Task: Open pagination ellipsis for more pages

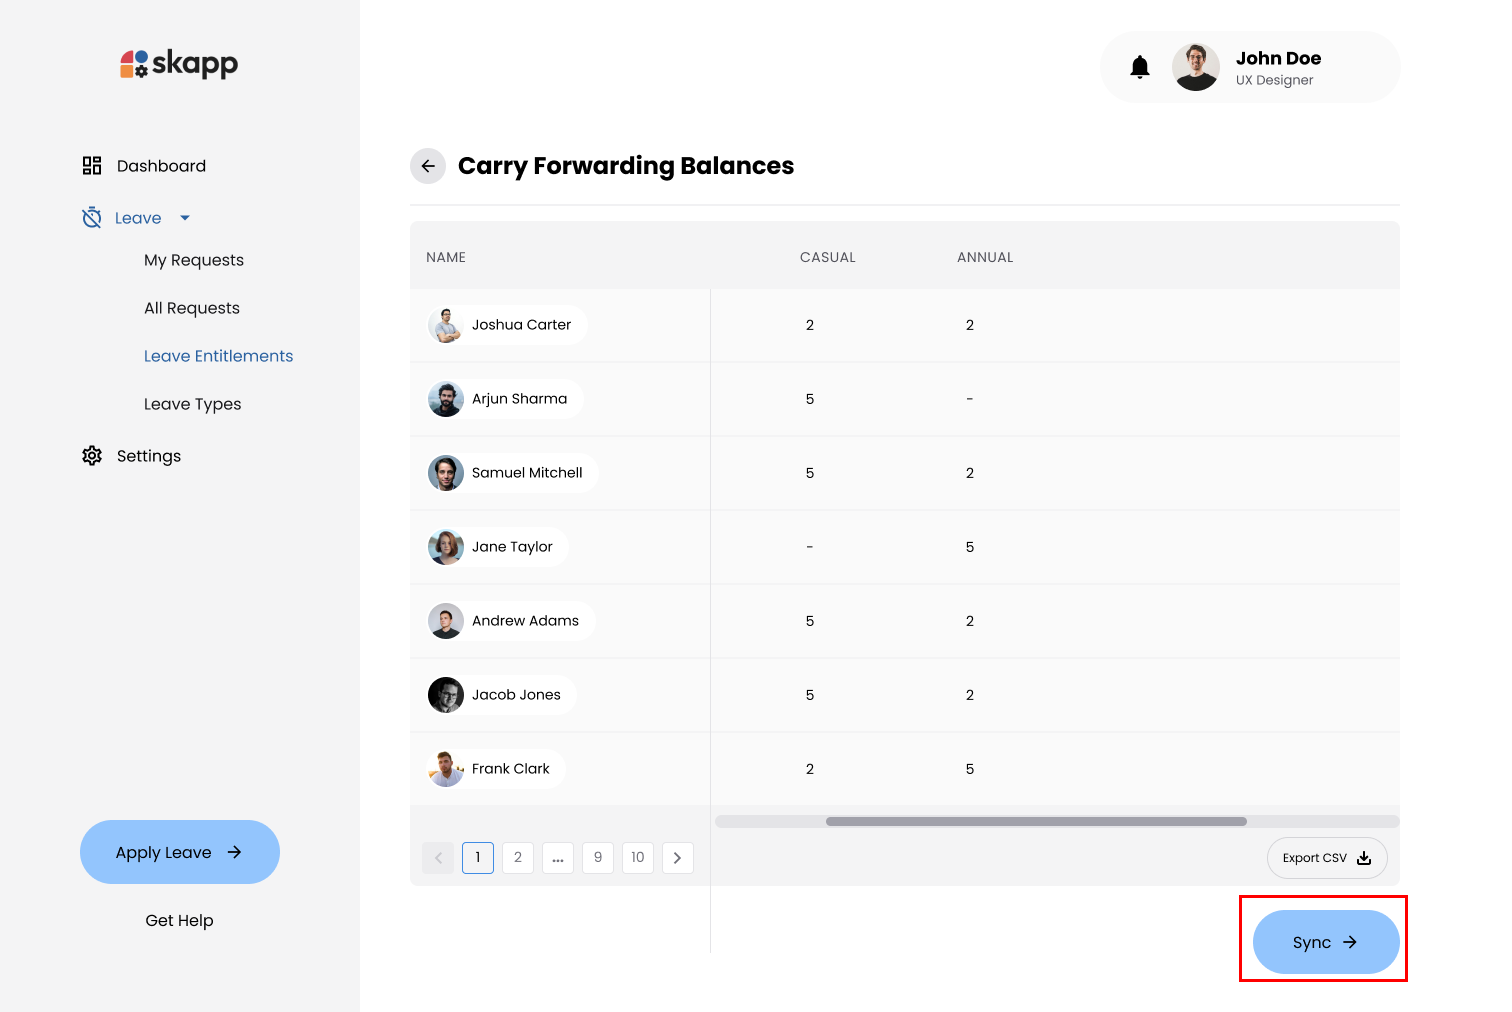Action: pyautogui.click(x=557, y=858)
